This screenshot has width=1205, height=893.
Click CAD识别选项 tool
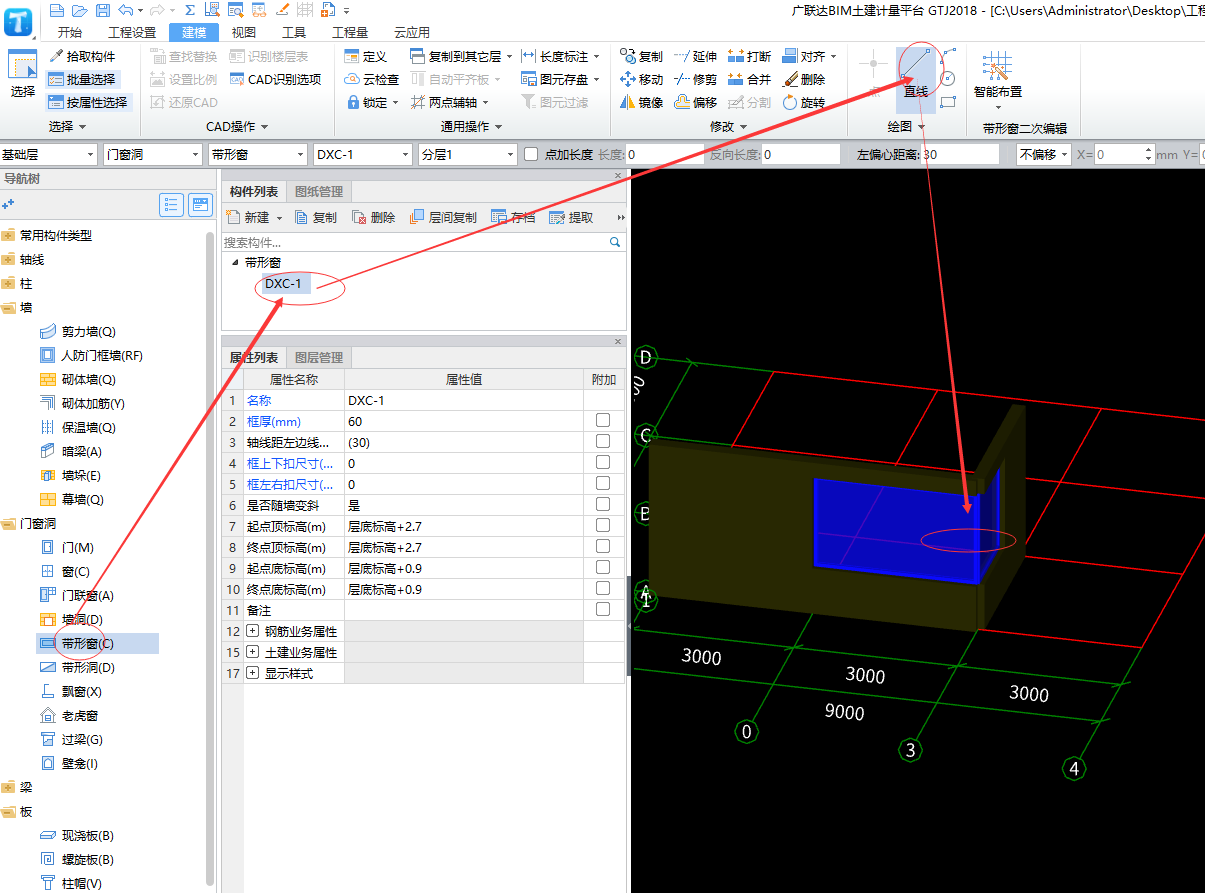coord(275,79)
